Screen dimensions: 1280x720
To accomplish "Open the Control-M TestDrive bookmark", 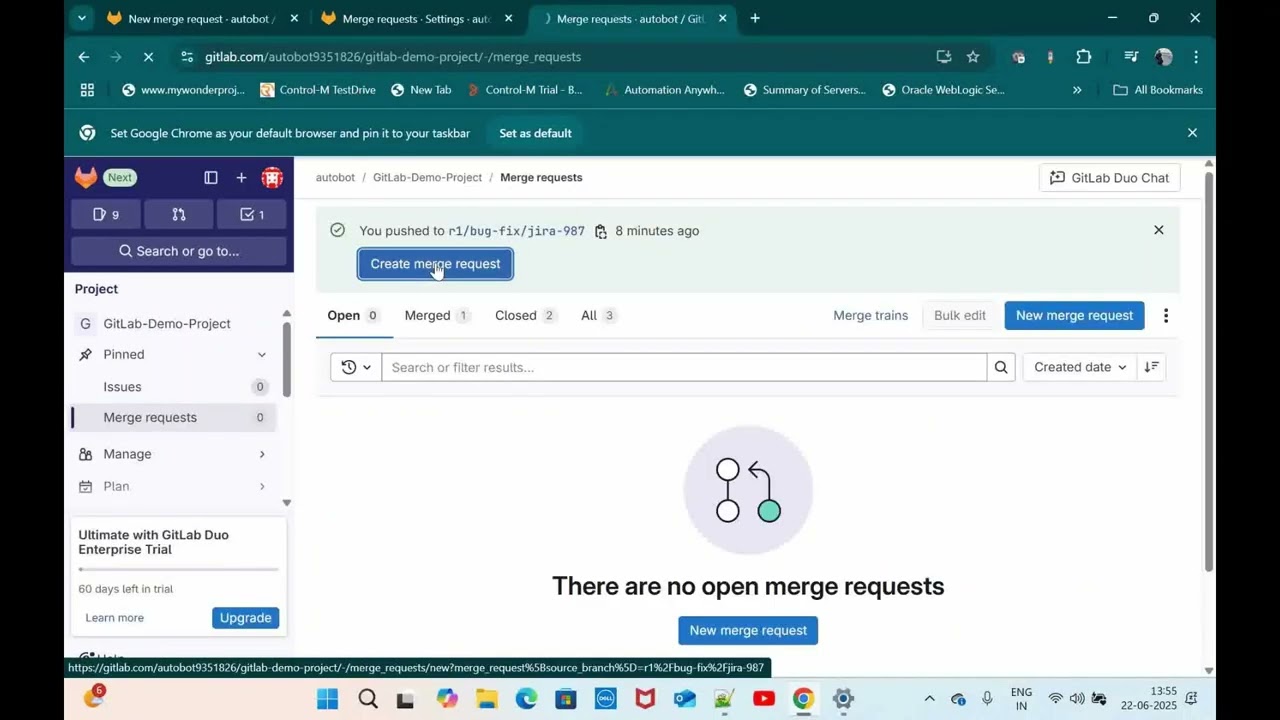I will pos(318,90).
